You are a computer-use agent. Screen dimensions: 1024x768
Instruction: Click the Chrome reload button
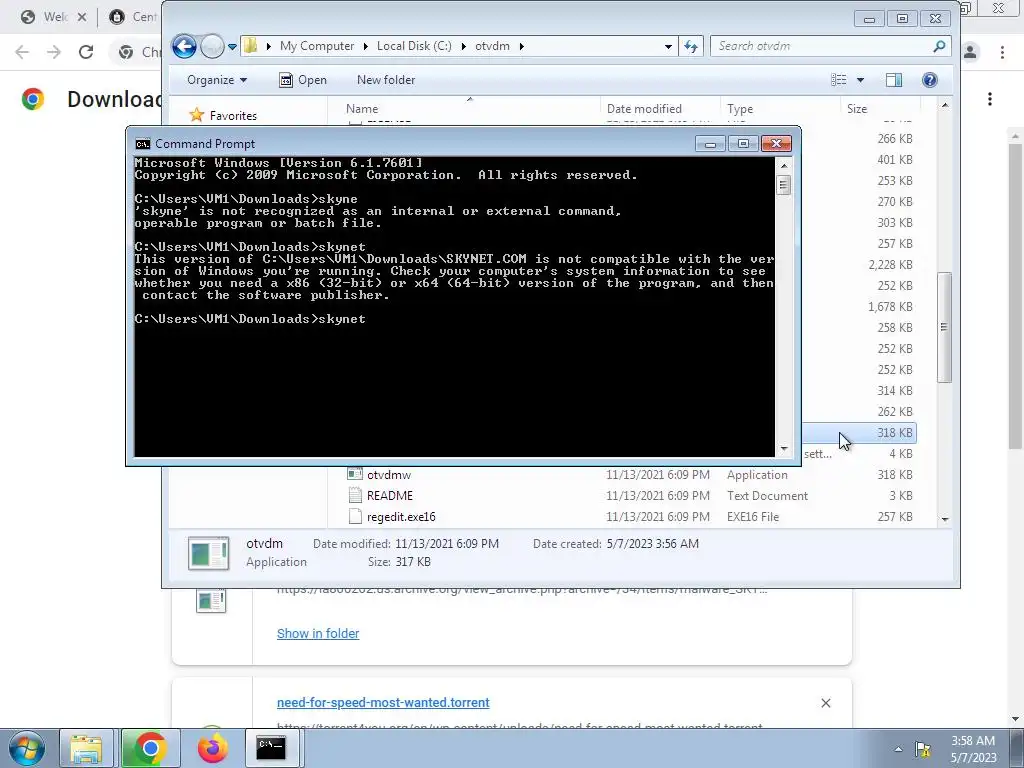click(86, 52)
